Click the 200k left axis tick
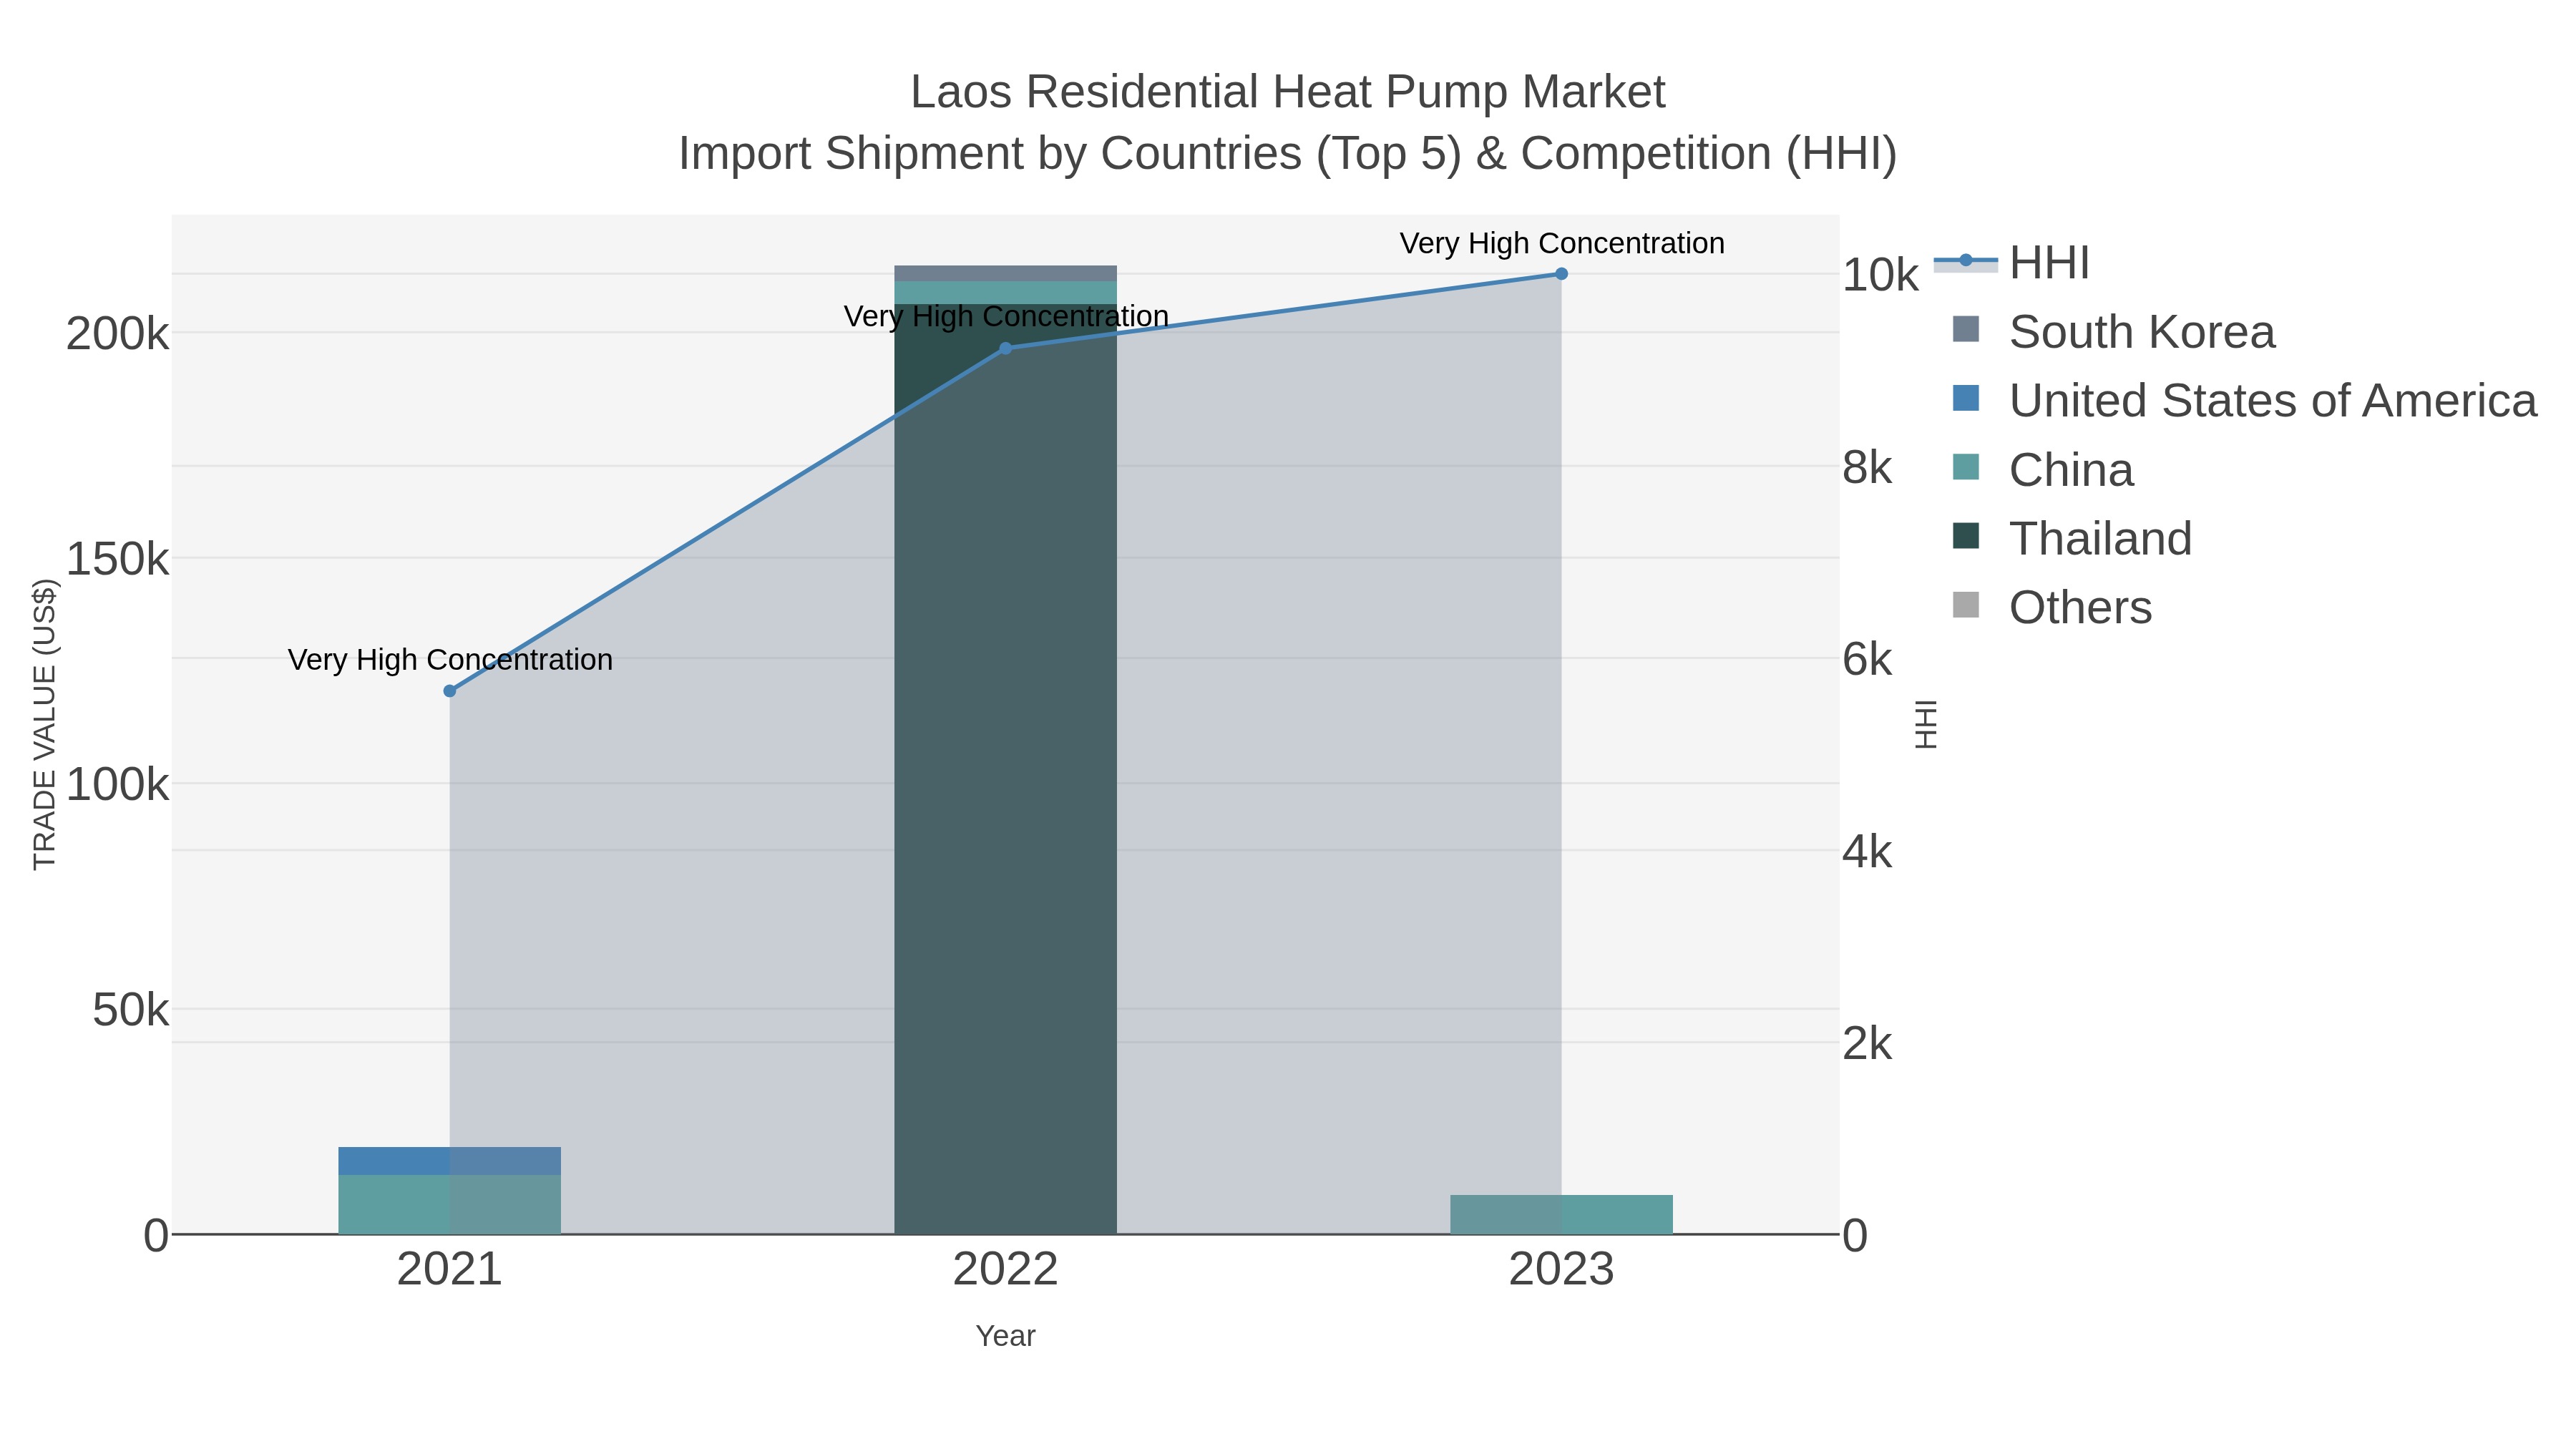Viewport: 2576px width, 1449px height. 118,334
